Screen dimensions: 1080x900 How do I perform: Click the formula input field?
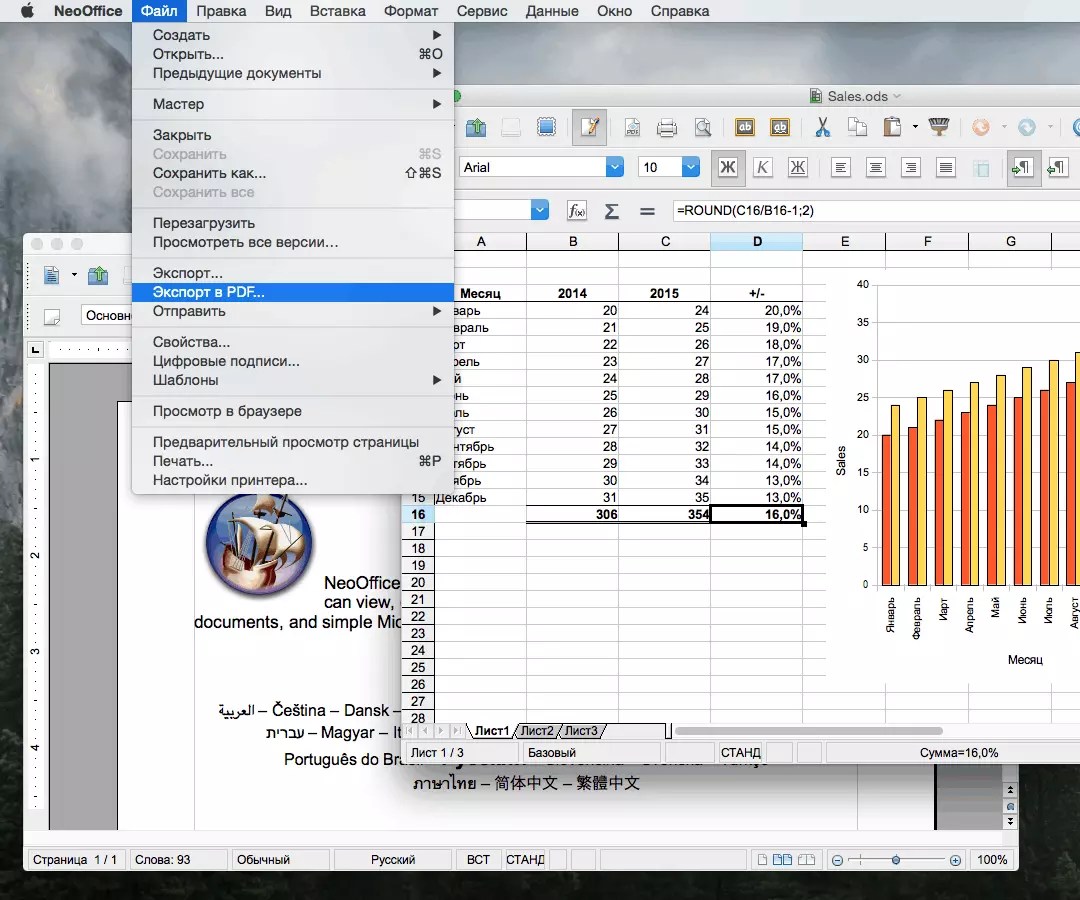tap(876, 211)
